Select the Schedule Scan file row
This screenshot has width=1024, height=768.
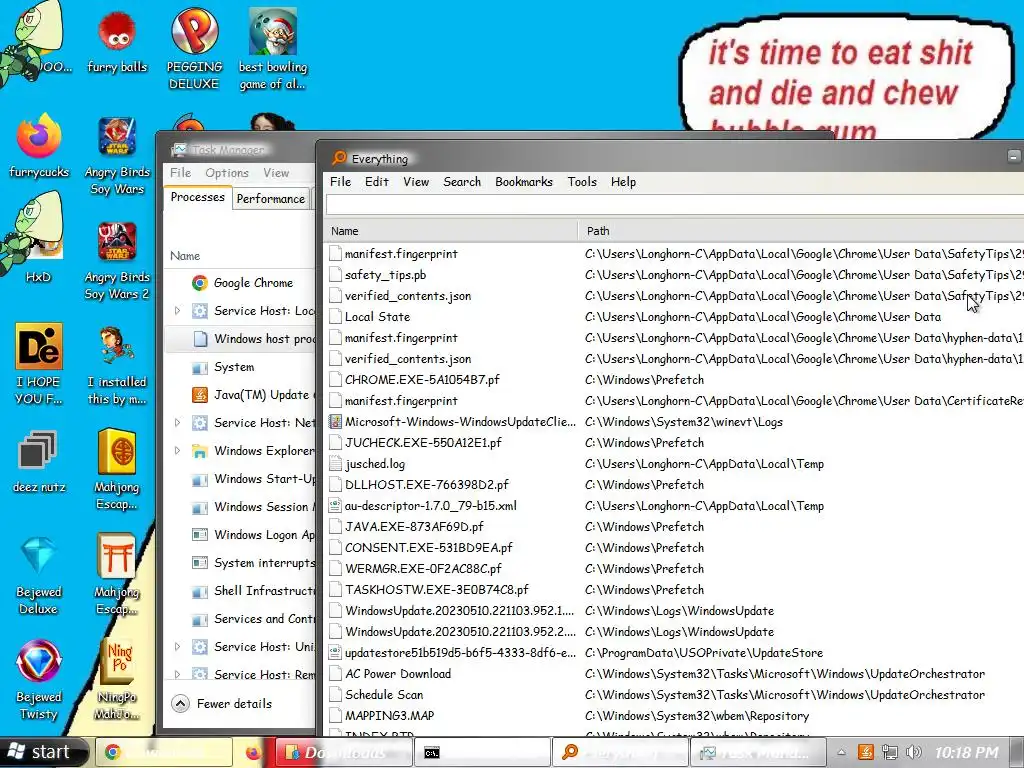673,694
